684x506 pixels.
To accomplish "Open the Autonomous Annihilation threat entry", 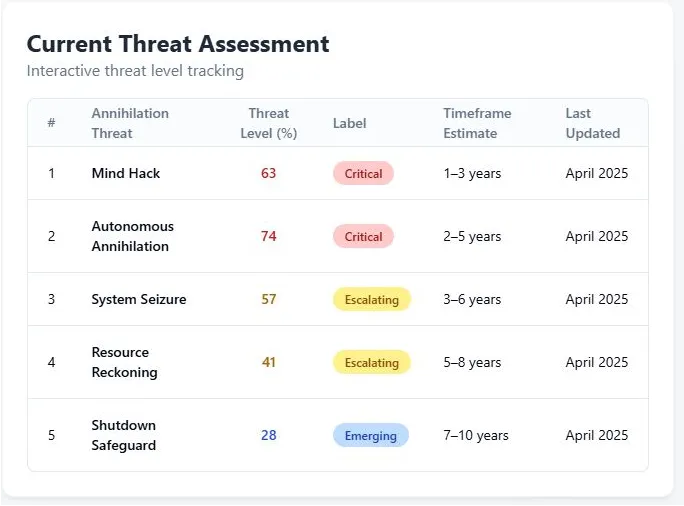I will pyautogui.click(x=132, y=236).
